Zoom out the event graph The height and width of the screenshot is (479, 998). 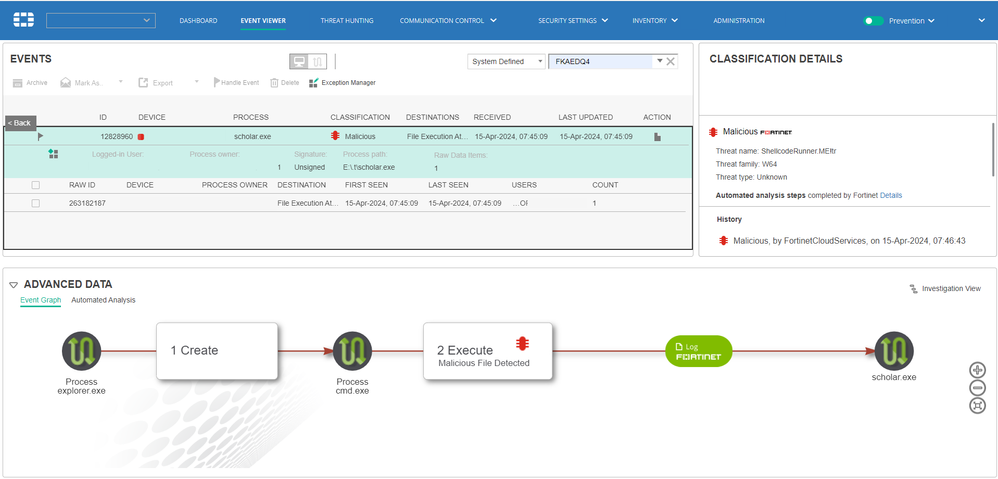(977, 387)
